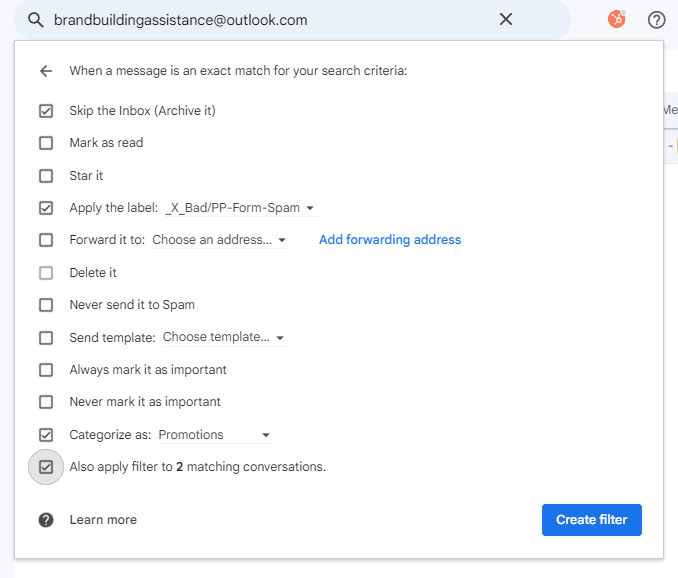The width and height of the screenshot is (678, 578).
Task: Open the Help question mark icon
Action: pyautogui.click(x=657, y=20)
